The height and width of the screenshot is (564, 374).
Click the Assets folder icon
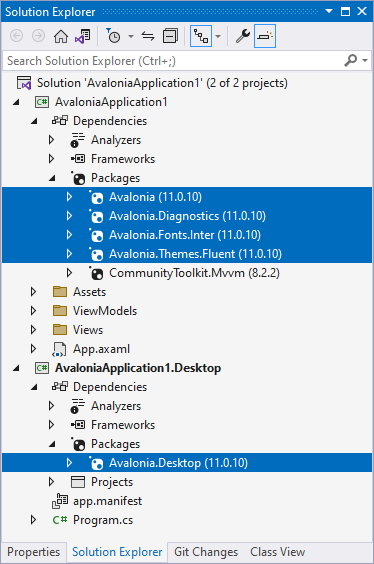60,292
